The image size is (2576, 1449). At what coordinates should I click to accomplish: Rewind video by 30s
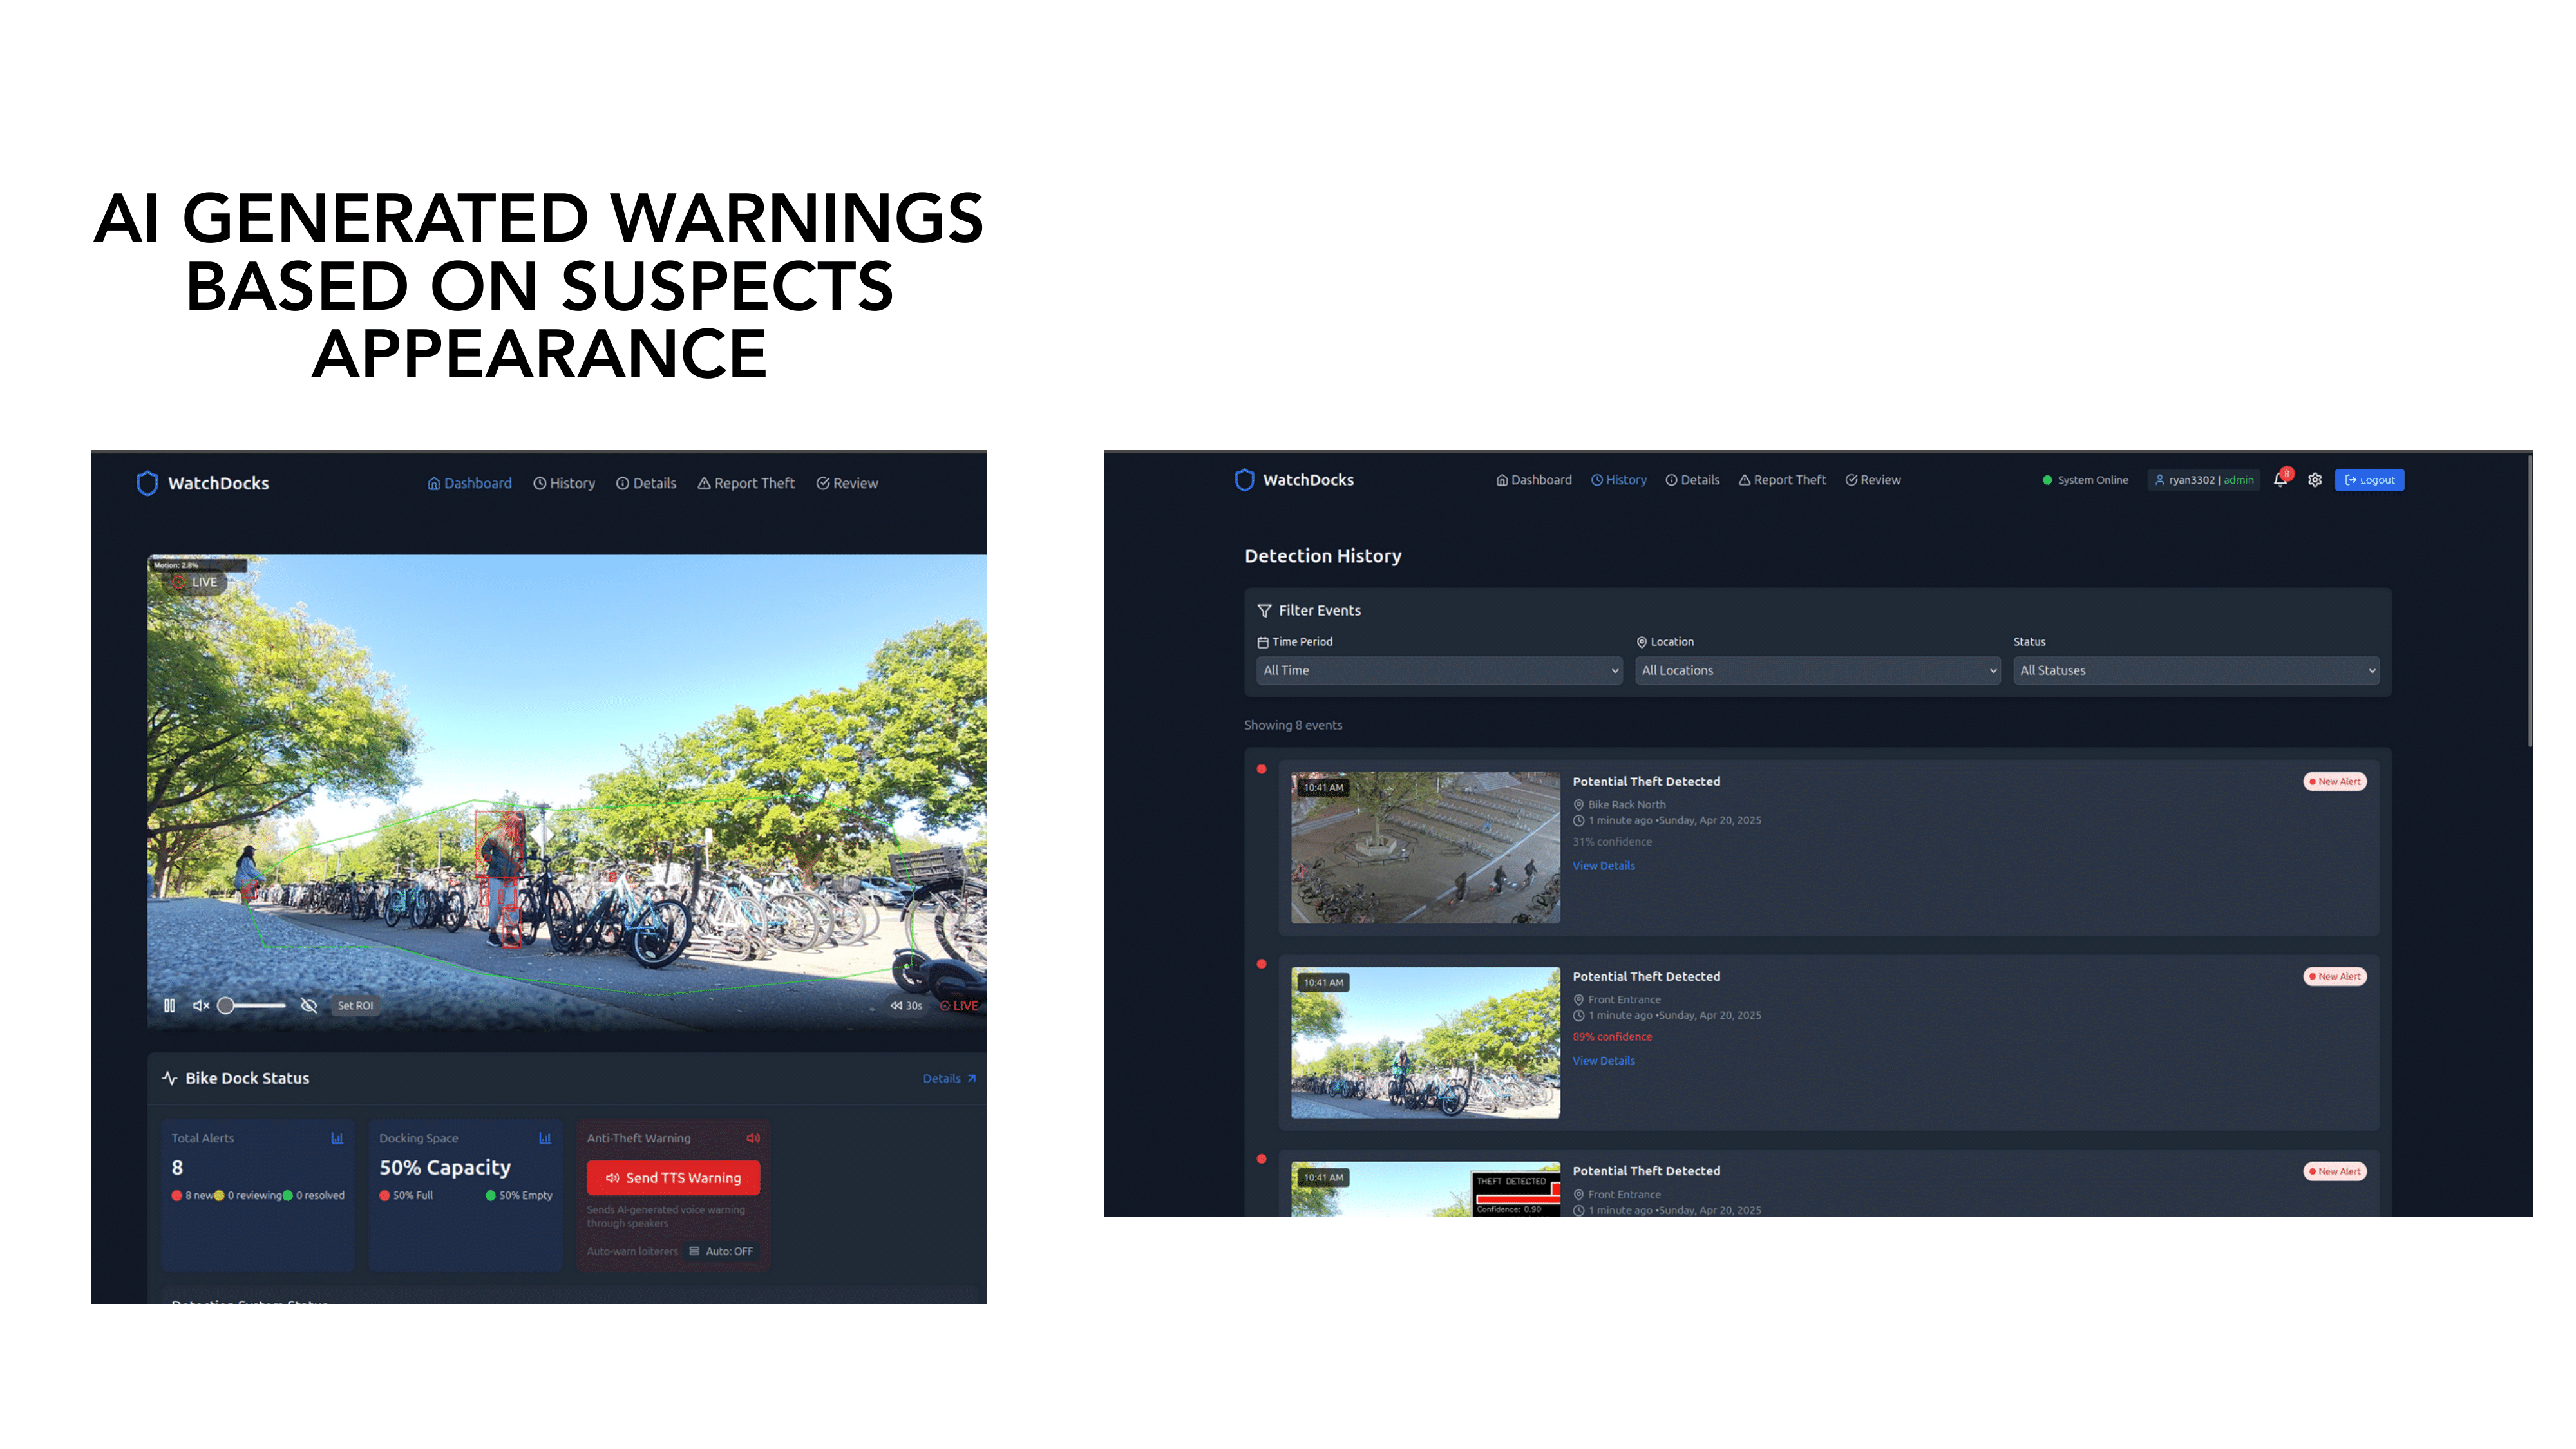pyautogui.click(x=906, y=1005)
